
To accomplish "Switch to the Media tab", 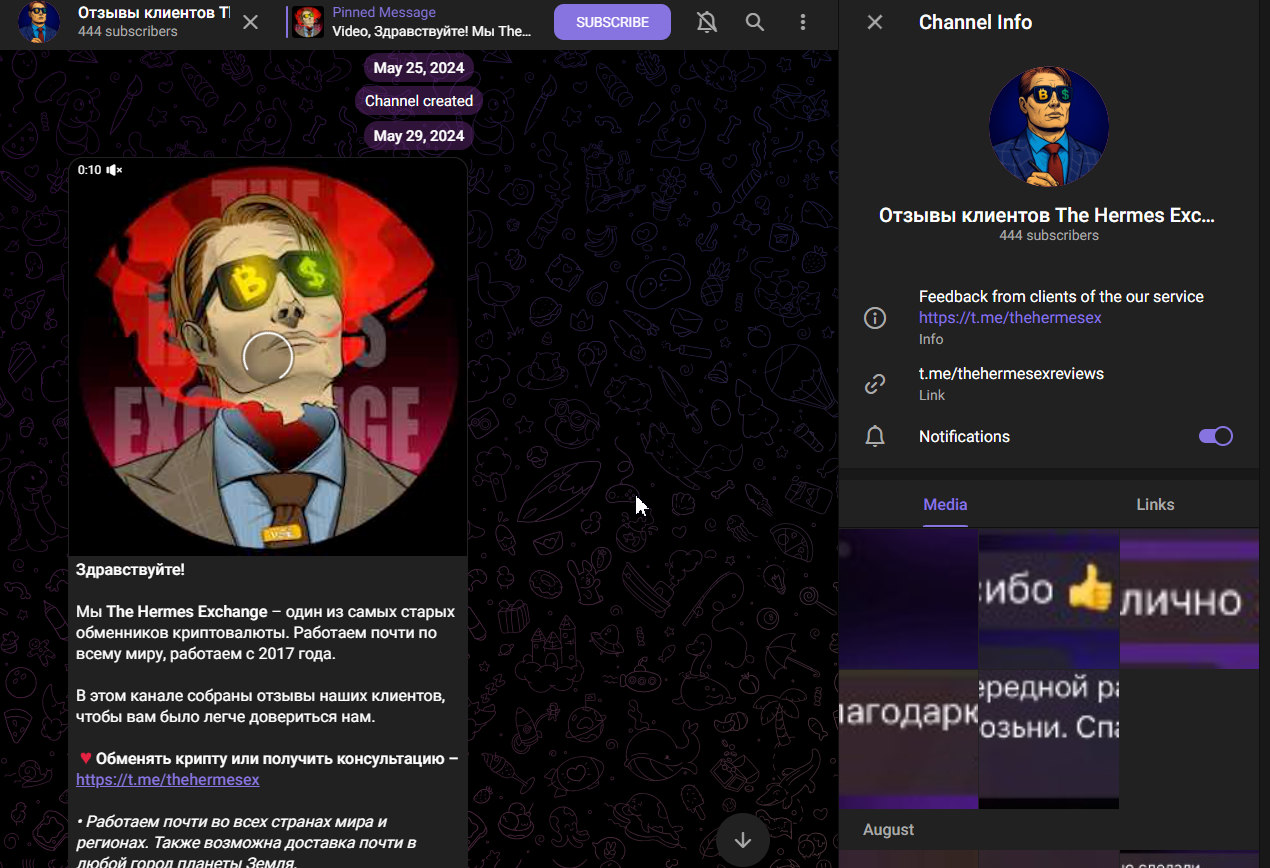I will (x=945, y=505).
